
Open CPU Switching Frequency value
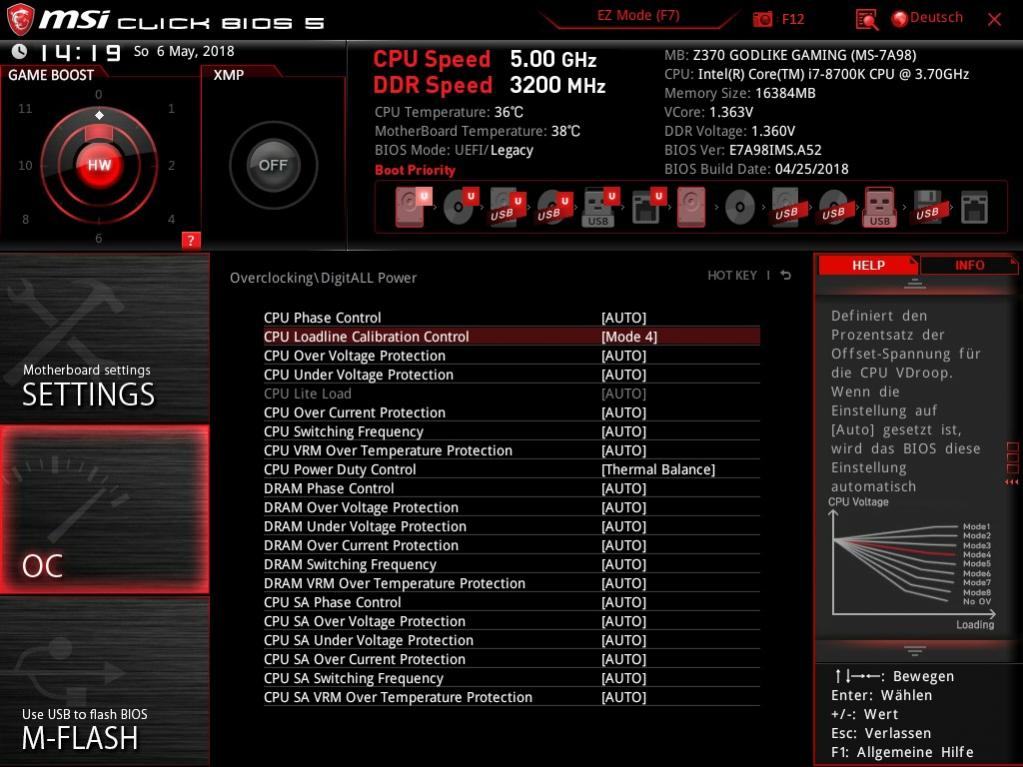tap(624, 431)
